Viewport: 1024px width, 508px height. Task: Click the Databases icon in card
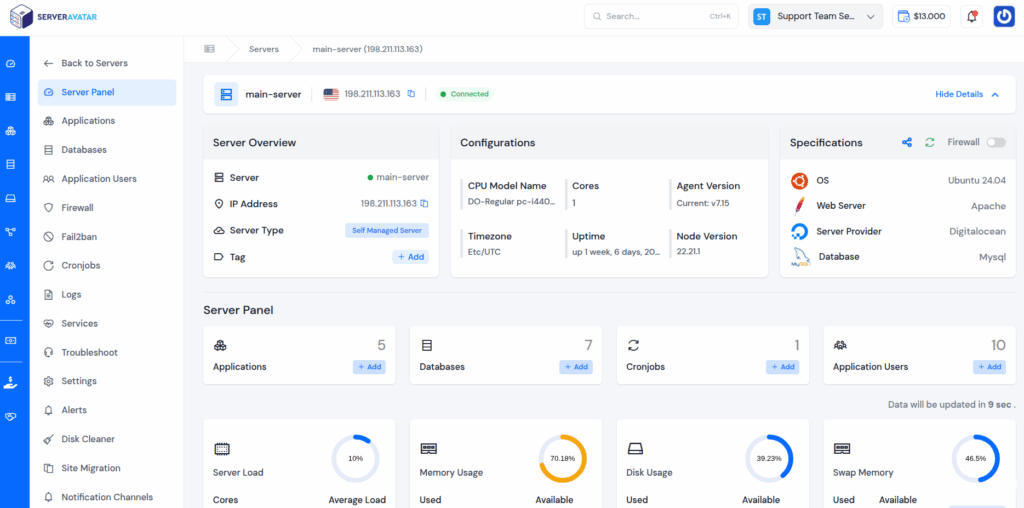point(426,345)
